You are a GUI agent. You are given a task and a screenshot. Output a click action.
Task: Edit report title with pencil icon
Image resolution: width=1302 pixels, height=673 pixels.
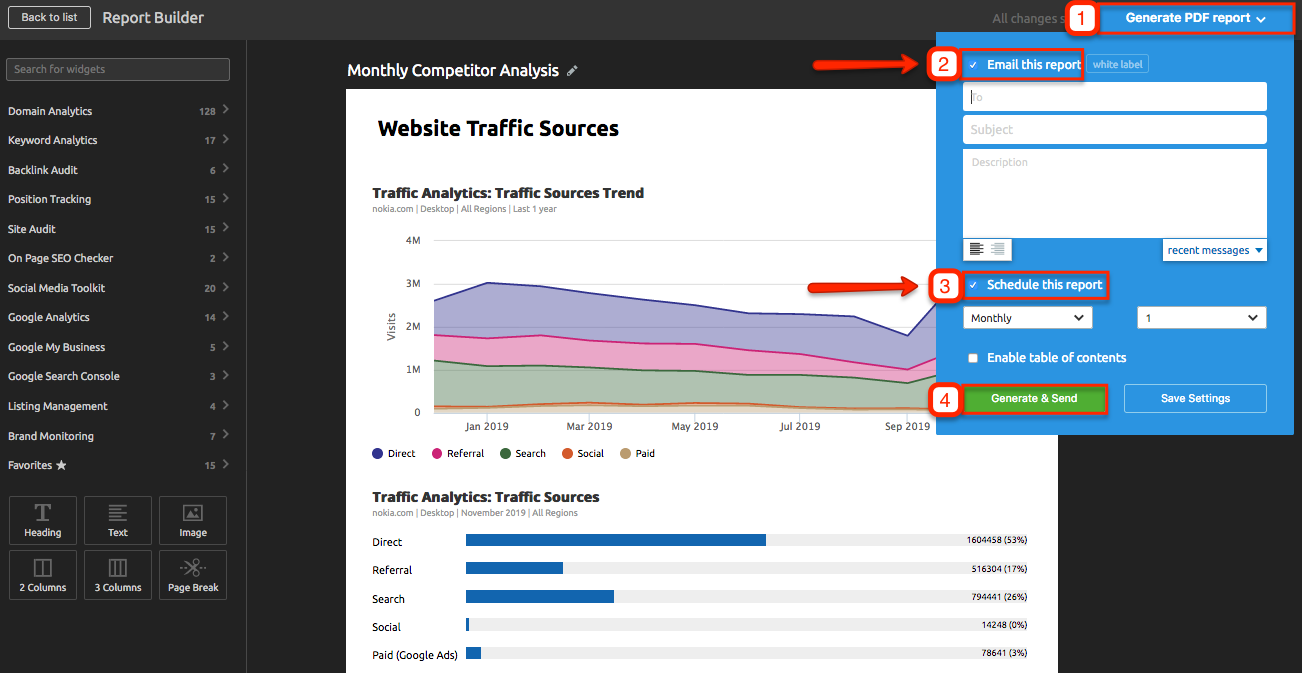(x=572, y=71)
